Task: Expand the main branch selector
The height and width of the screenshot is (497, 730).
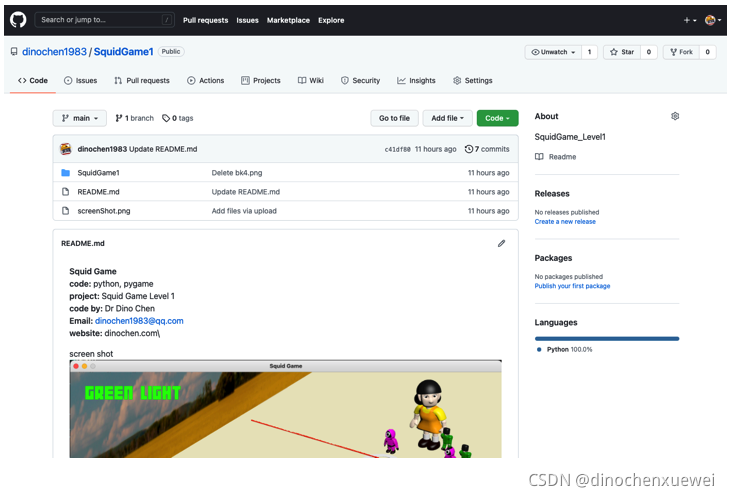Action: [80, 118]
